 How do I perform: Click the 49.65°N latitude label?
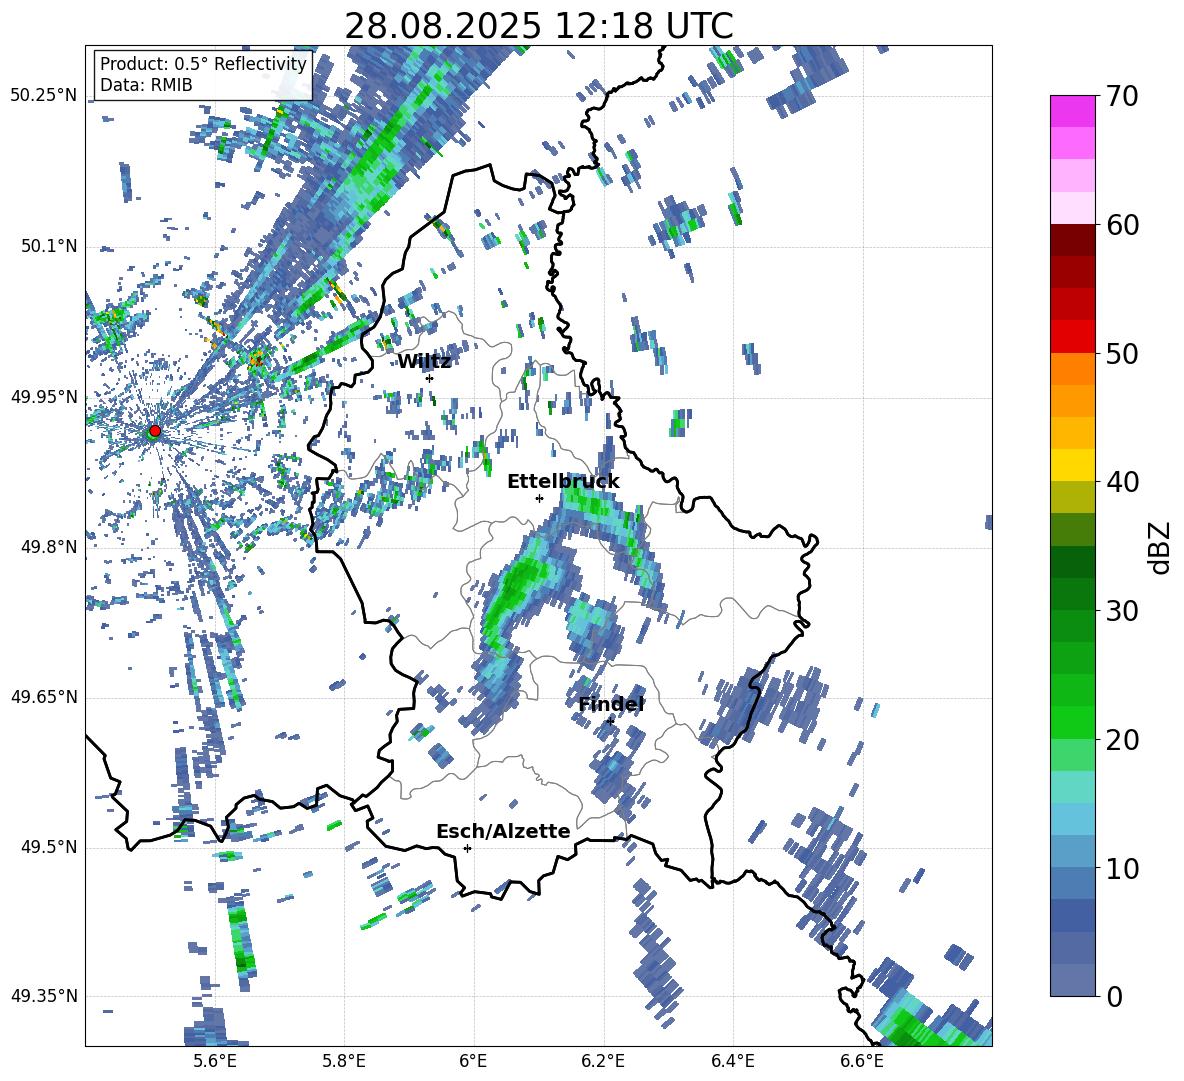coord(44,697)
